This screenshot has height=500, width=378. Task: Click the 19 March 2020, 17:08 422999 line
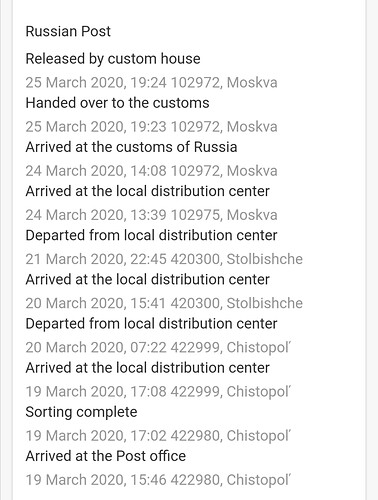click(158, 392)
